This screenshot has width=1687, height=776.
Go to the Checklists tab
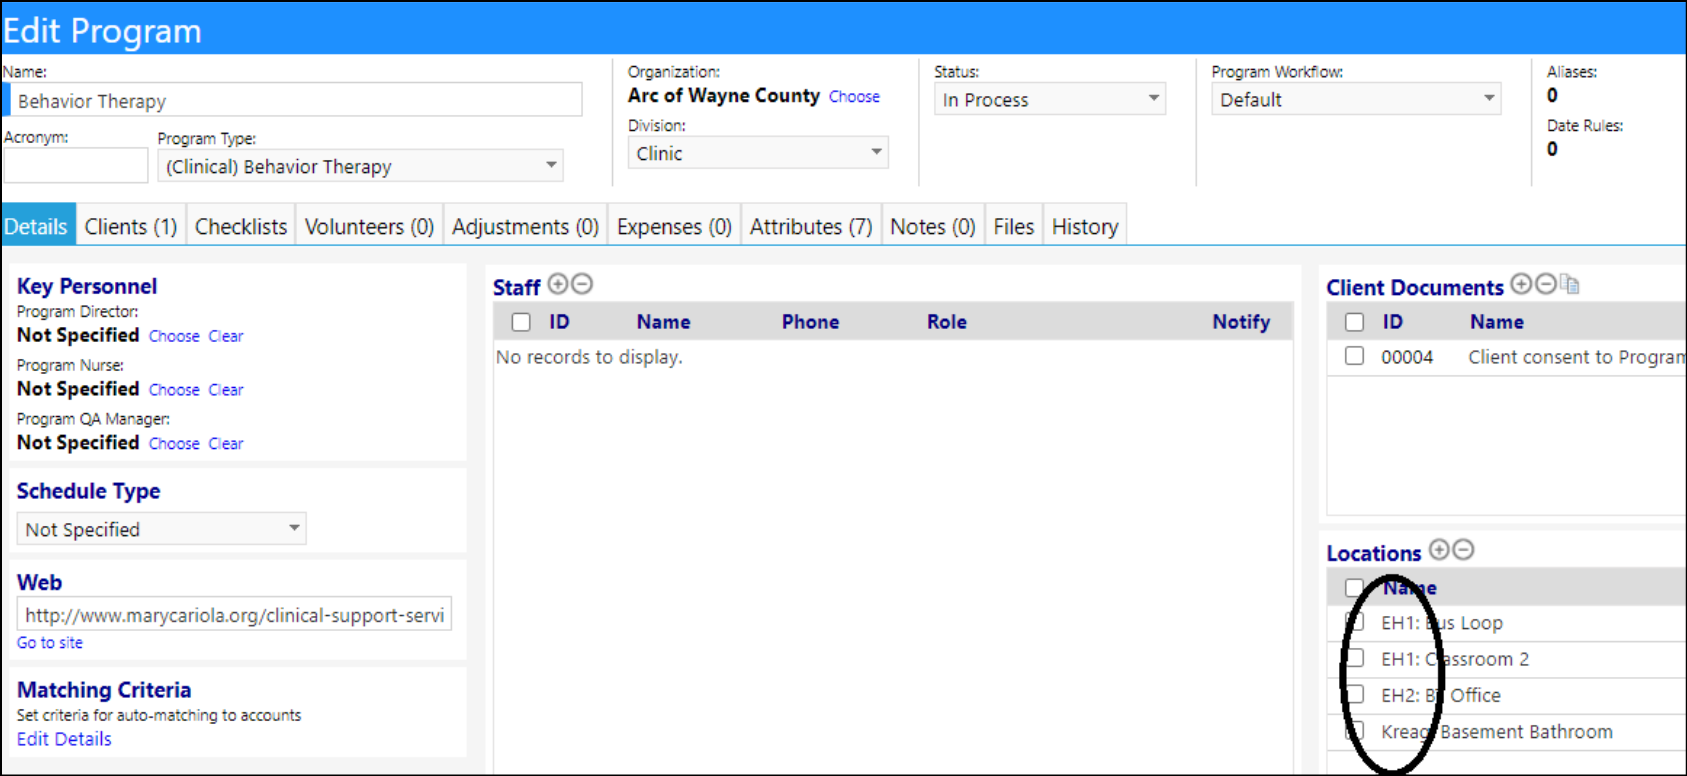pyautogui.click(x=241, y=227)
